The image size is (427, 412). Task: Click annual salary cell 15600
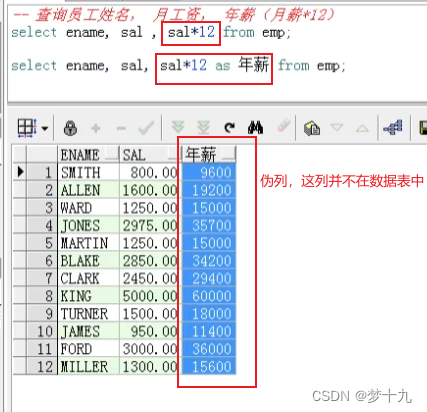208,367
